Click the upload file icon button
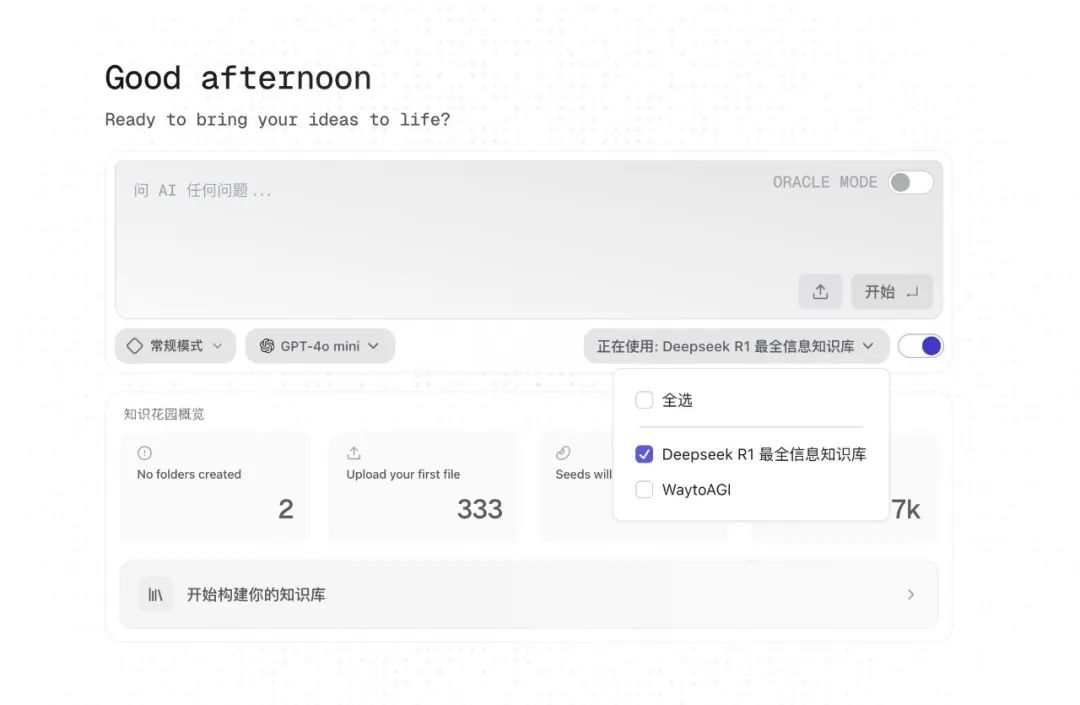The height and width of the screenshot is (705, 1080). 820,292
